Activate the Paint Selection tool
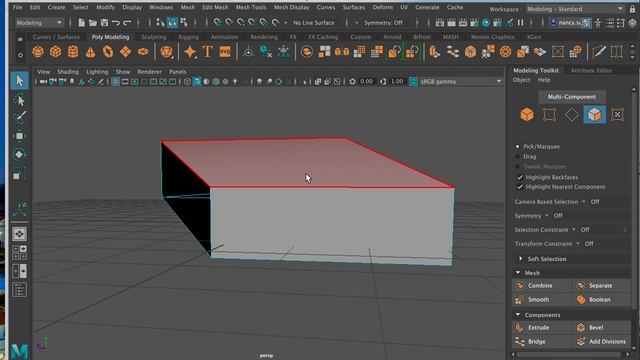The width and height of the screenshot is (640, 360). pyautogui.click(x=19, y=118)
